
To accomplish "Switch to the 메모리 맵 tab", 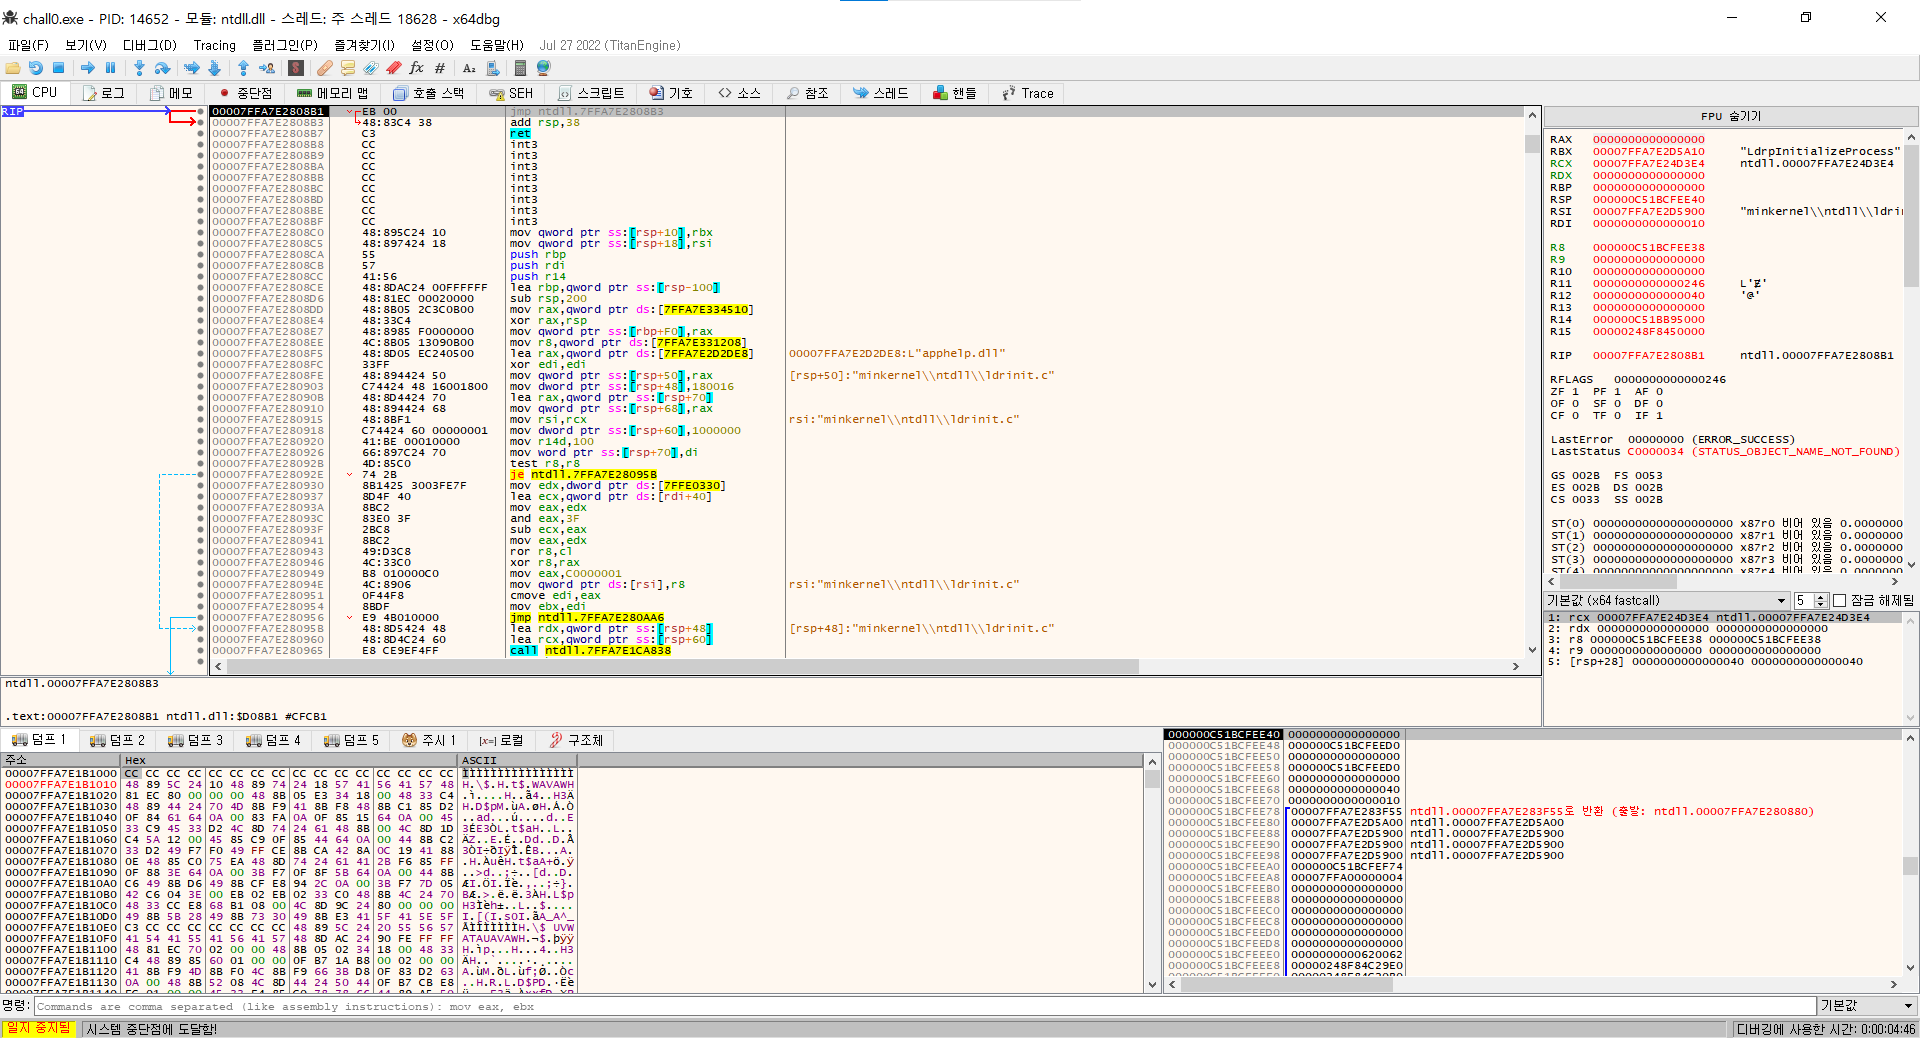I will coord(333,93).
